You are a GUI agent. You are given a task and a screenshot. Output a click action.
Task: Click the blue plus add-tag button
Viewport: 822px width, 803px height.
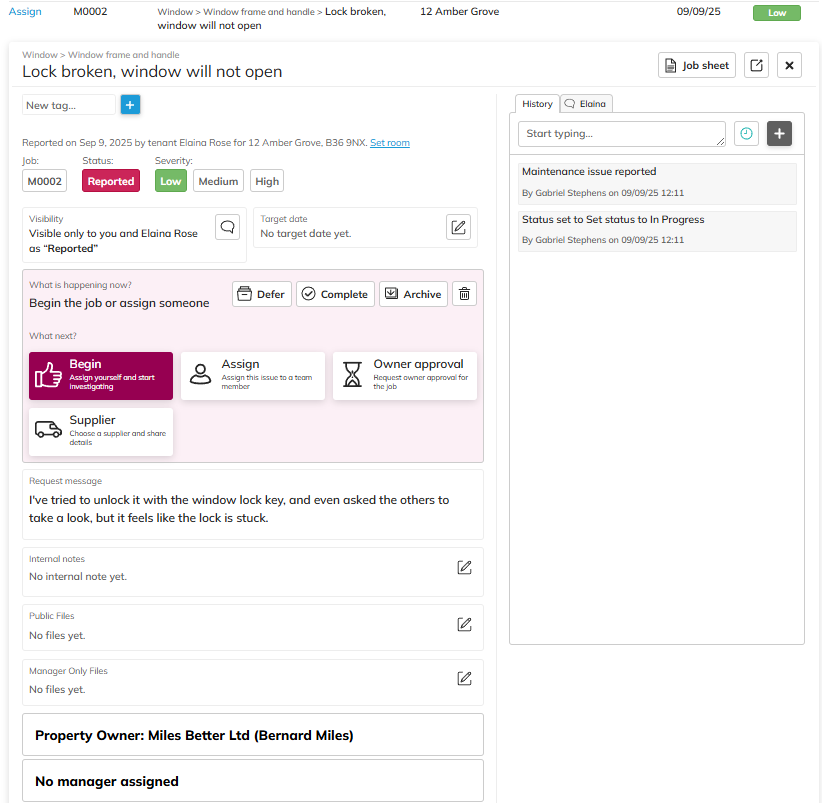point(131,105)
